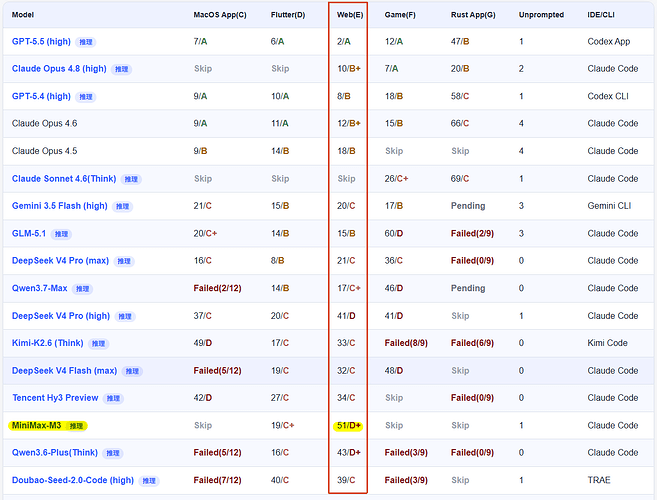Click the Game(F) column header
Screen dimensions: 657x500
(x=400, y=15)
